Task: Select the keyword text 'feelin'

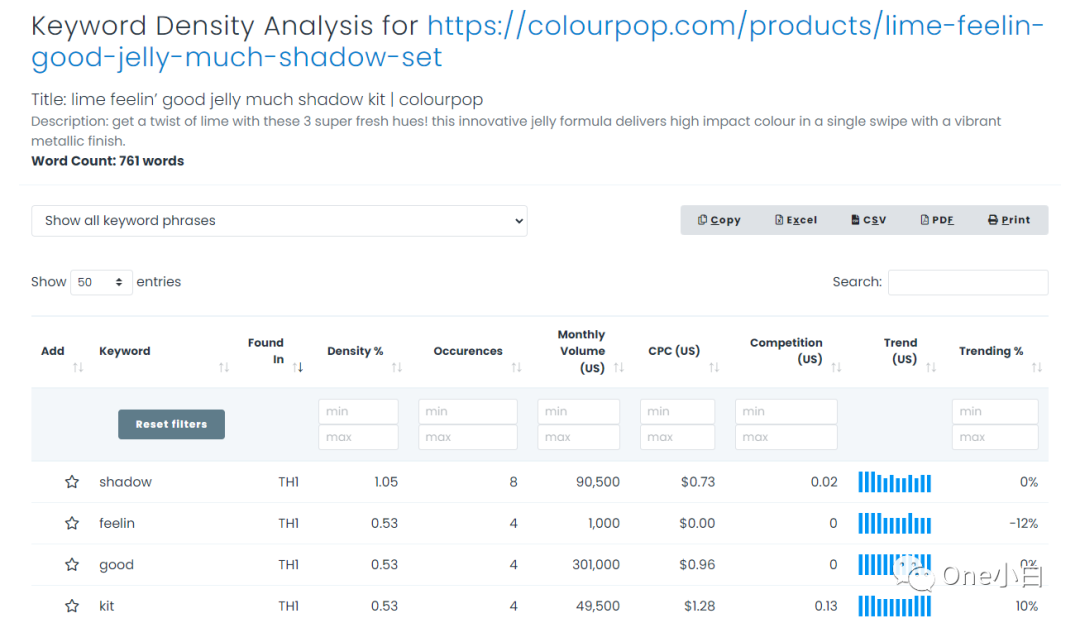Action: click(117, 523)
